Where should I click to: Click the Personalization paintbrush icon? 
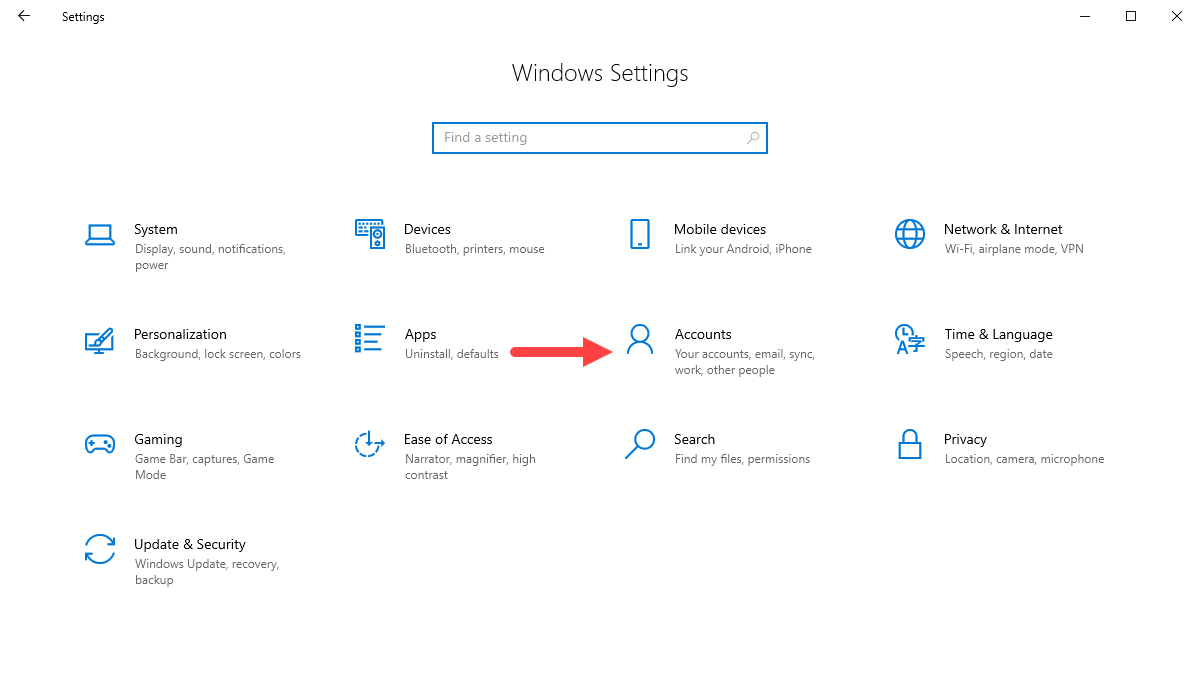tap(100, 339)
